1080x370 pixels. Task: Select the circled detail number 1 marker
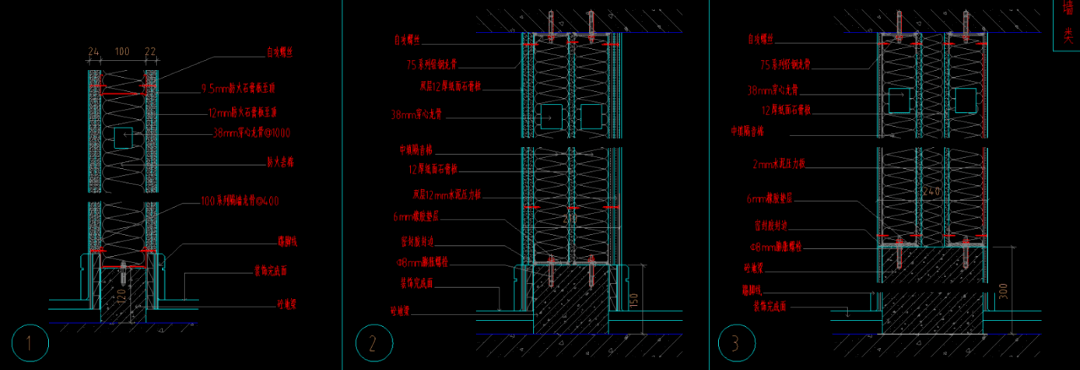30,343
